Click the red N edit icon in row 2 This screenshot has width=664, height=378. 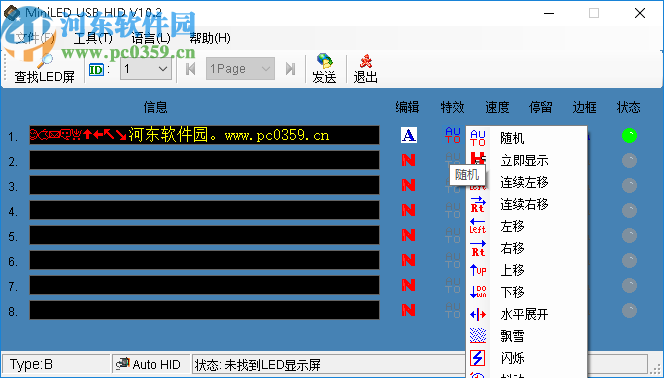tap(408, 160)
